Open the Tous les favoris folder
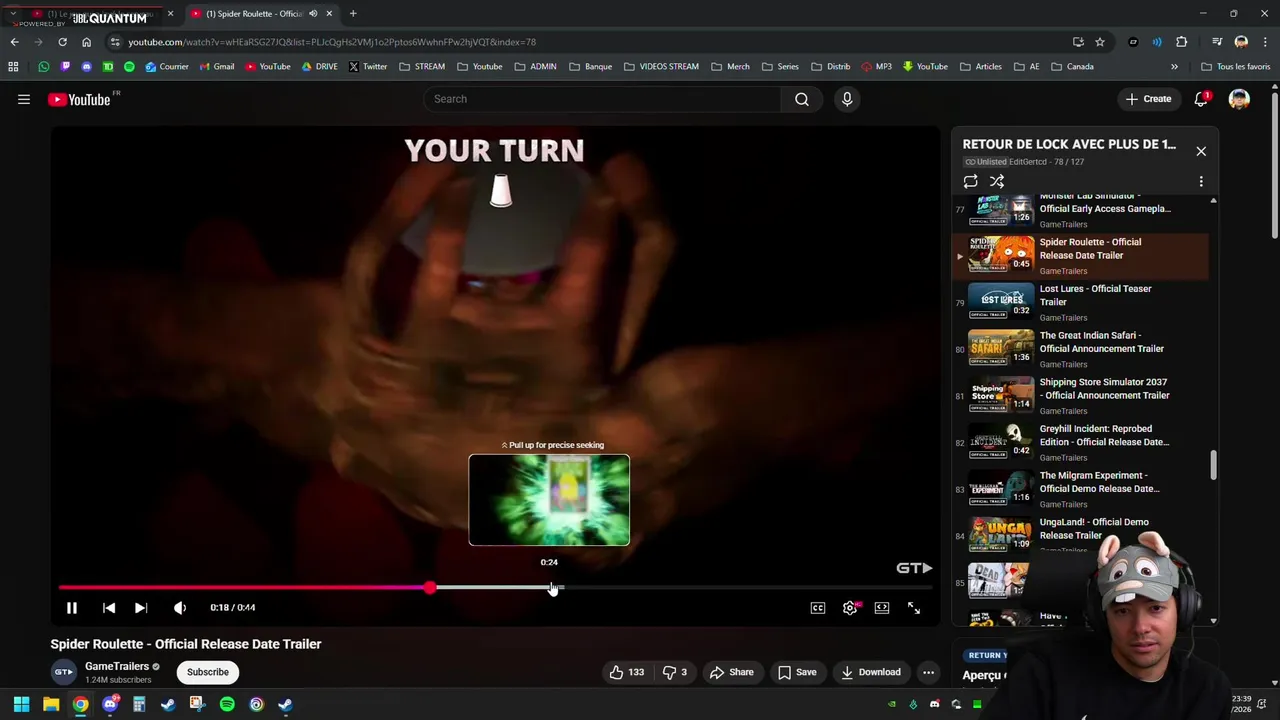The image size is (1280, 720). pos(1235,67)
